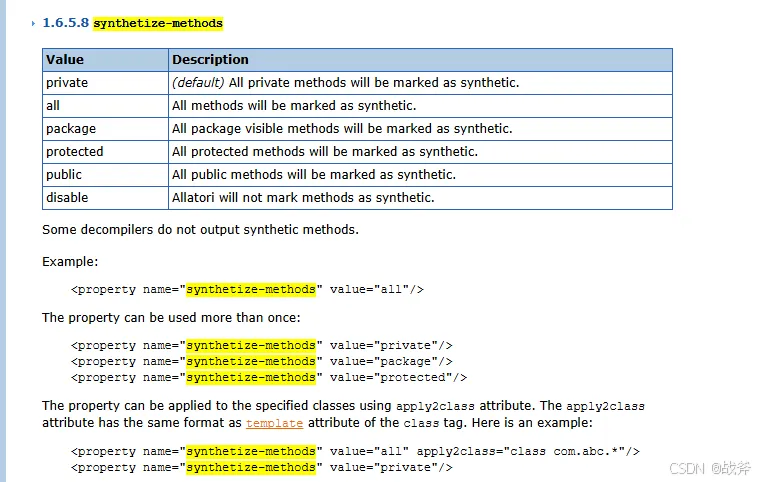Select the public value cell
Image resolution: width=758 pixels, height=482 pixels.
point(66,175)
